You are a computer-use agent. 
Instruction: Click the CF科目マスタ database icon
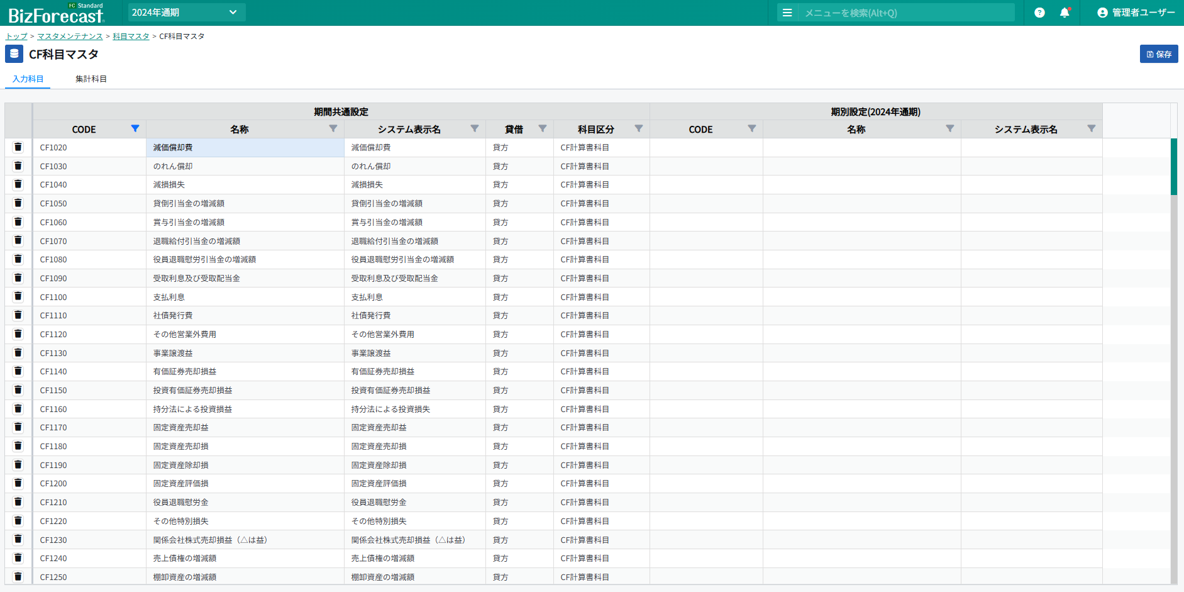point(14,54)
